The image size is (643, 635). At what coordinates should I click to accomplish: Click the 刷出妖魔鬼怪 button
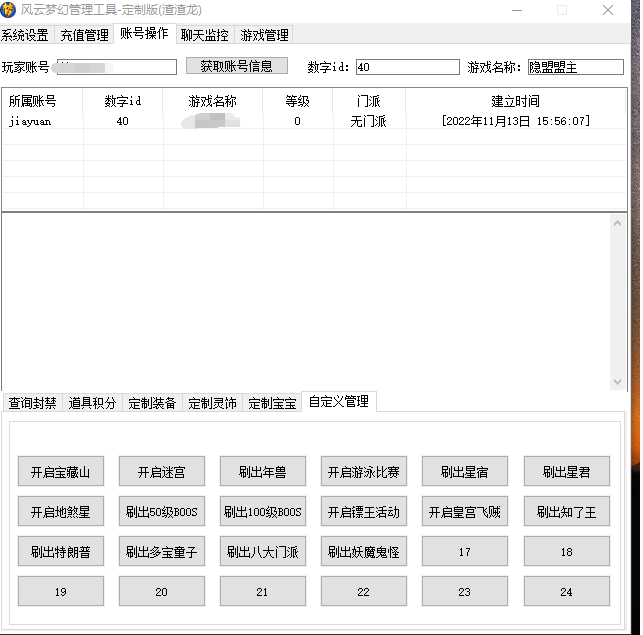(x=363, y=551)
